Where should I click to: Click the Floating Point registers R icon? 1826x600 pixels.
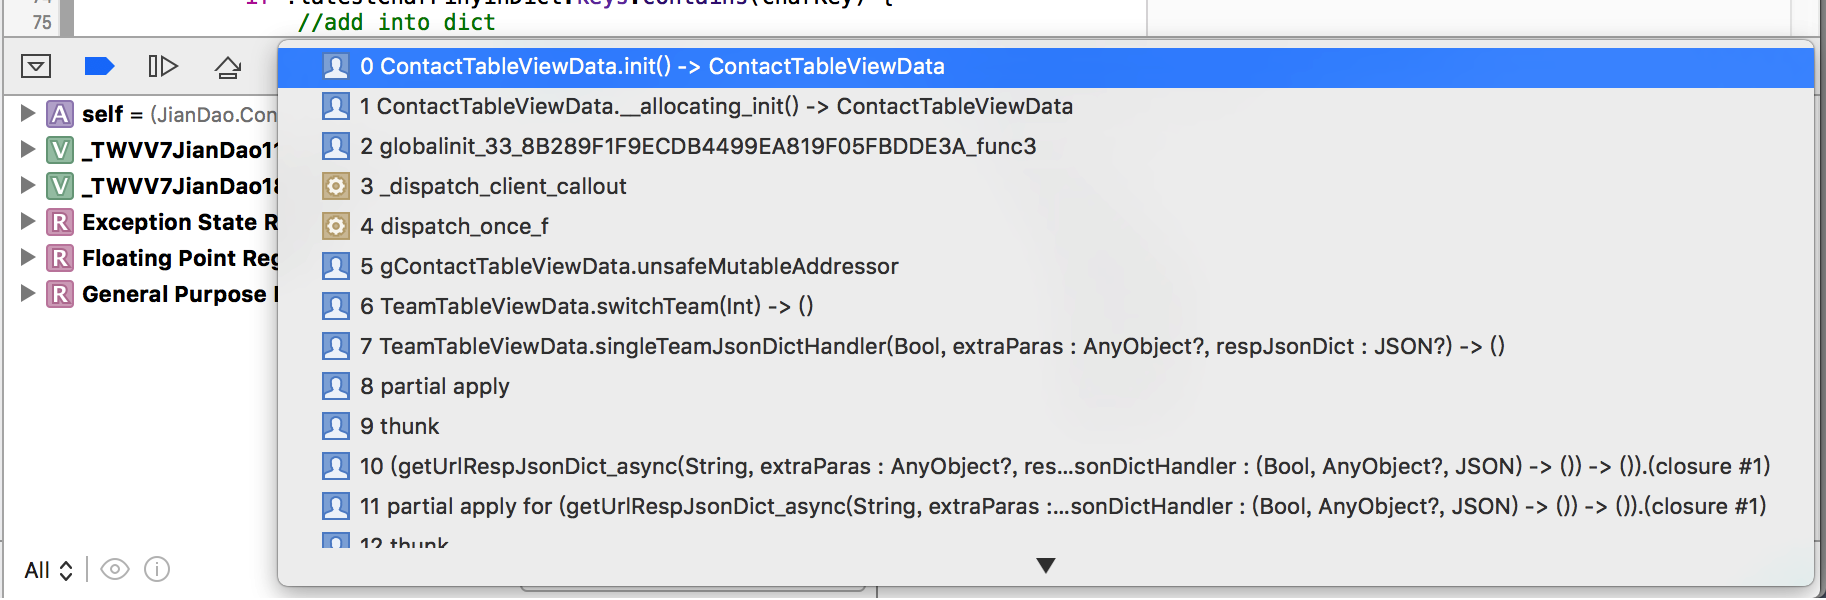click(x=61, y=258)
